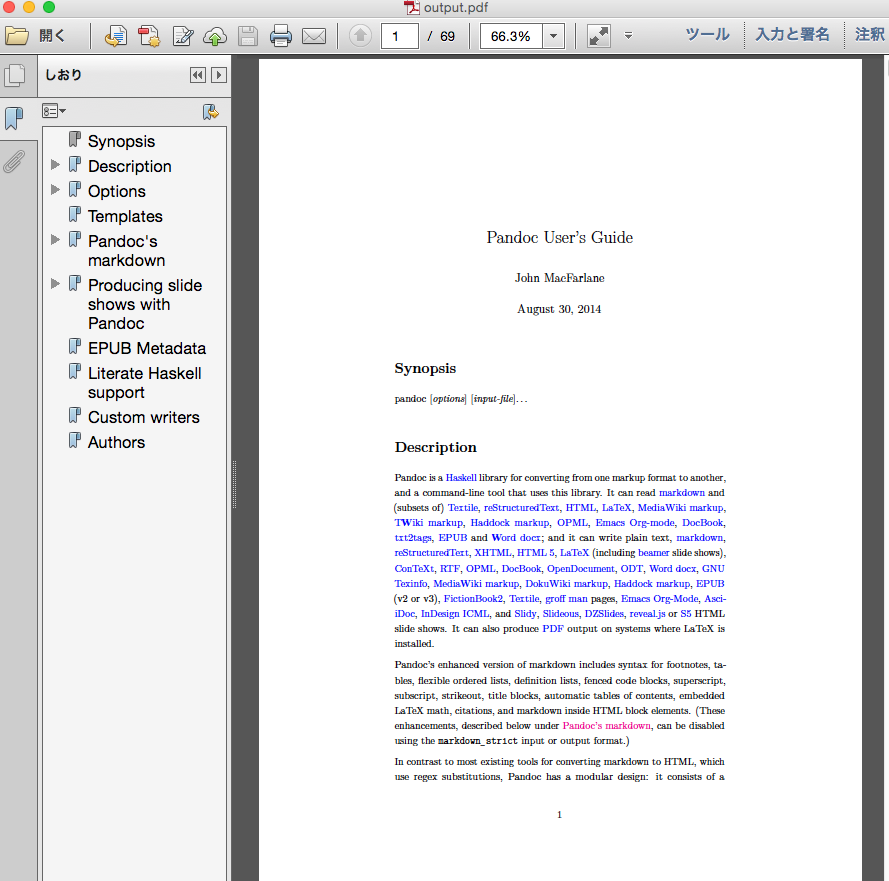889x881 pixels.
Task: Open the bookmarks options menu
Action: point(54,111)
